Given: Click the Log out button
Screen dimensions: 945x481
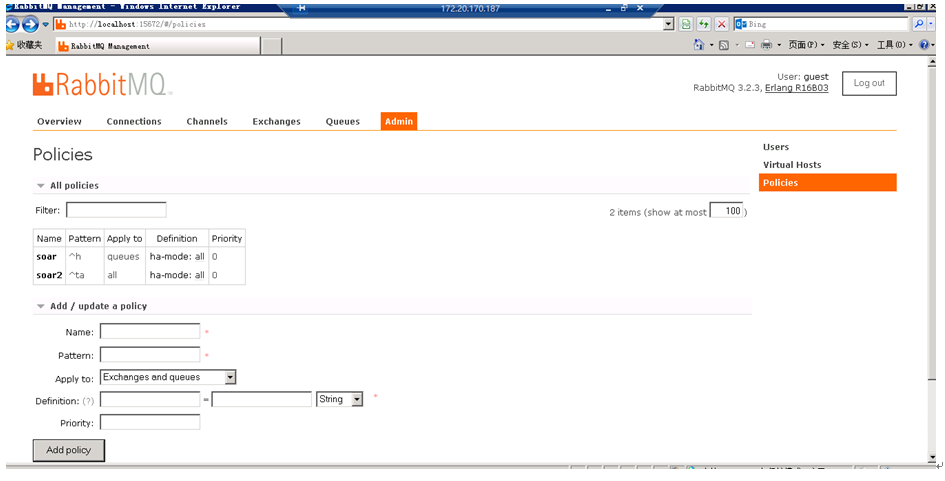Looking at the screenshot, I should pyautogui.click(x=869, y=83).
